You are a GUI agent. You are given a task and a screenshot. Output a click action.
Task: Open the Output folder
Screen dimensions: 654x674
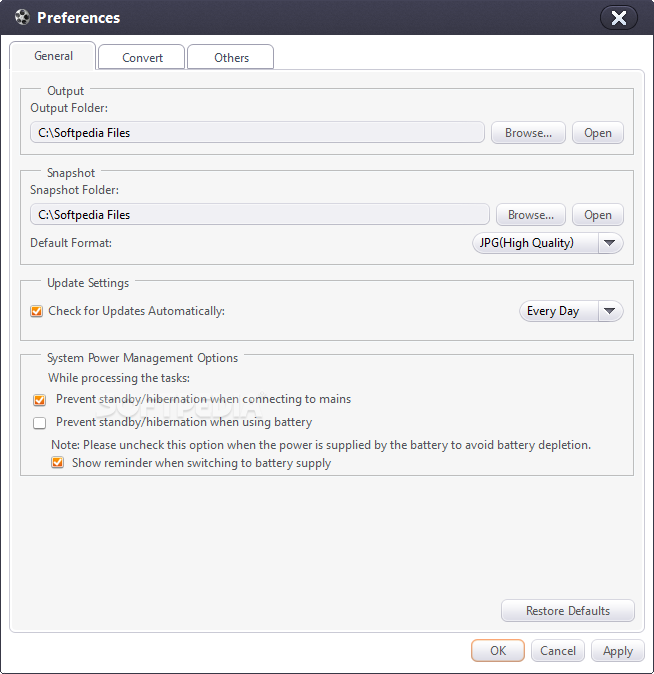tap(598, 133)
